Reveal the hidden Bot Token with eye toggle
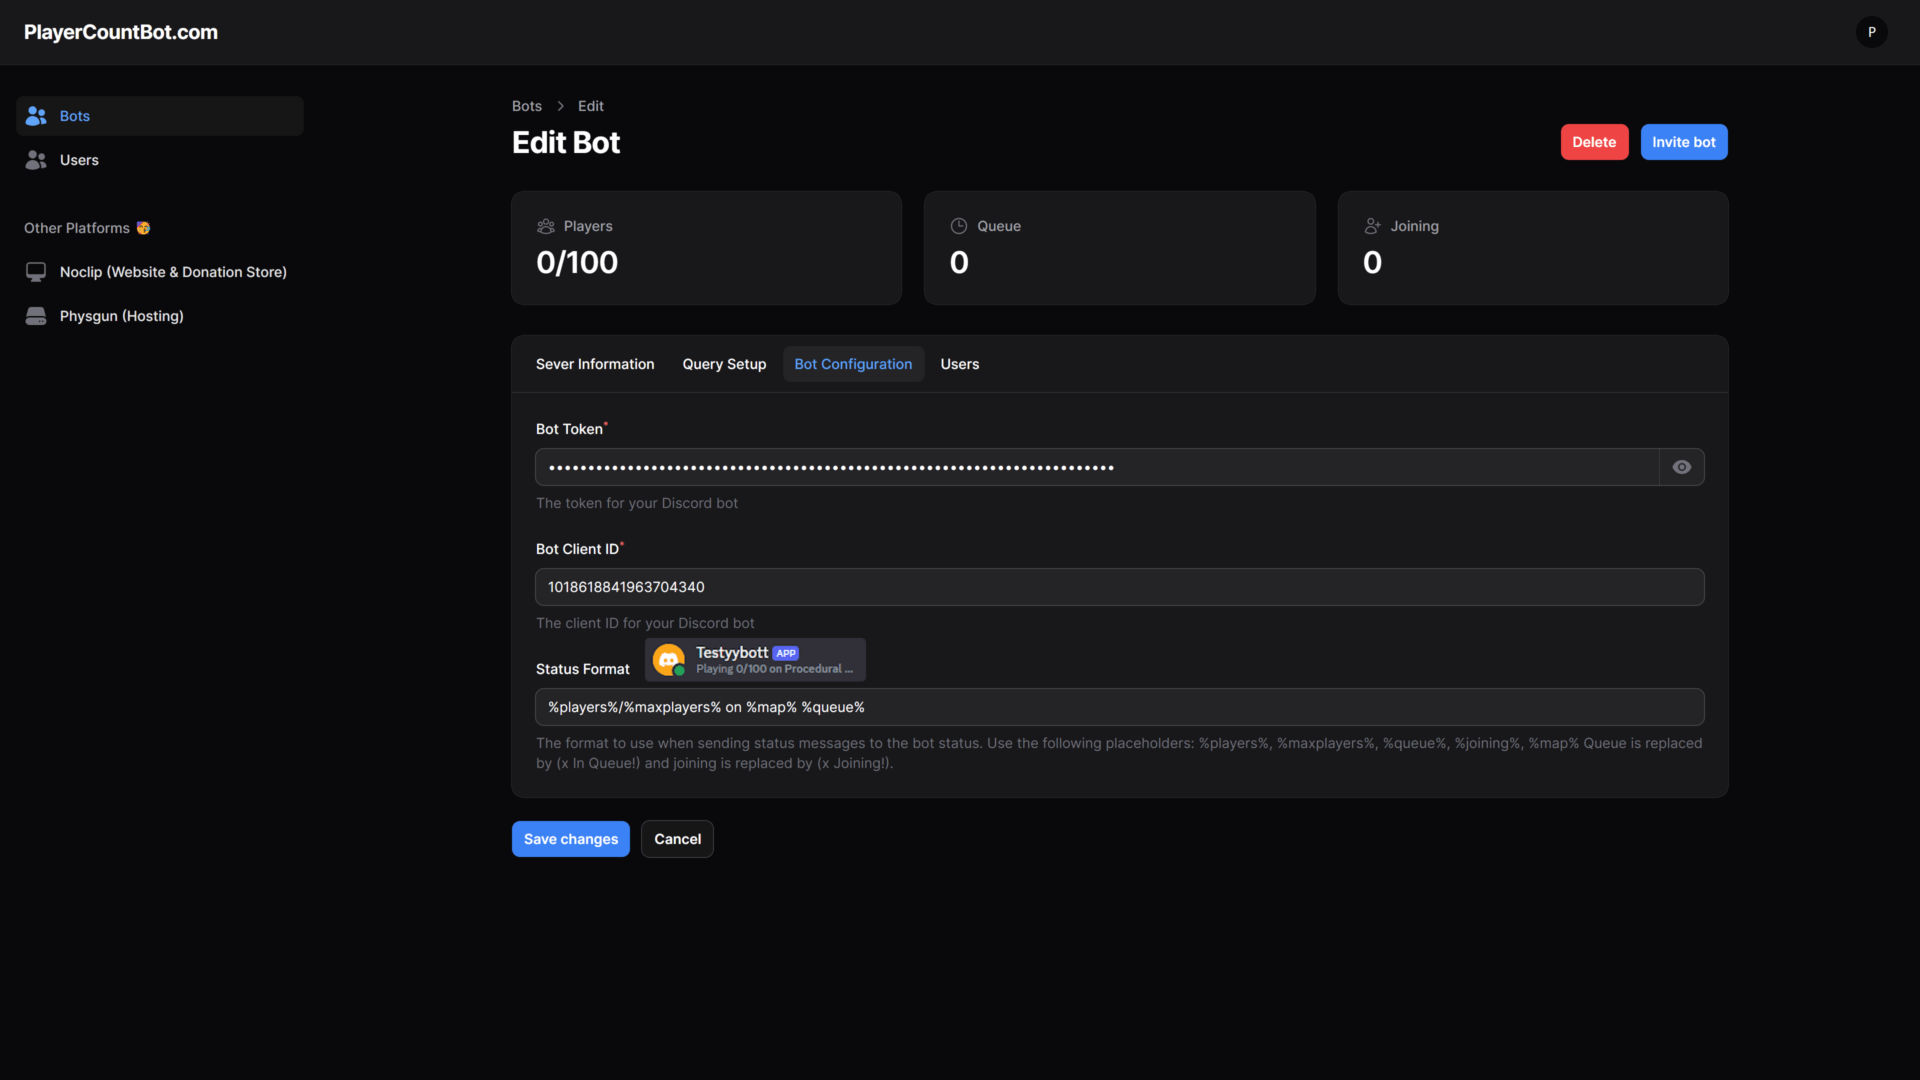This screenshot has width=1920, height=1080. click(x=1681, y=467)
